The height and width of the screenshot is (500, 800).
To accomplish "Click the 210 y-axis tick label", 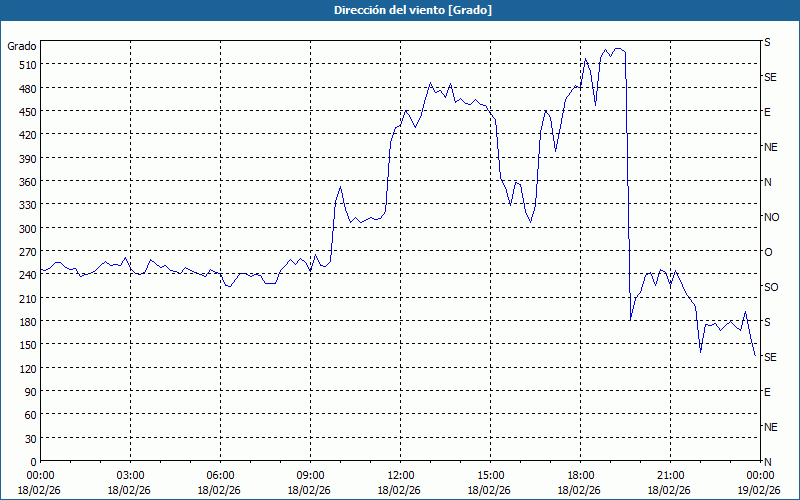I will [28, 299].
